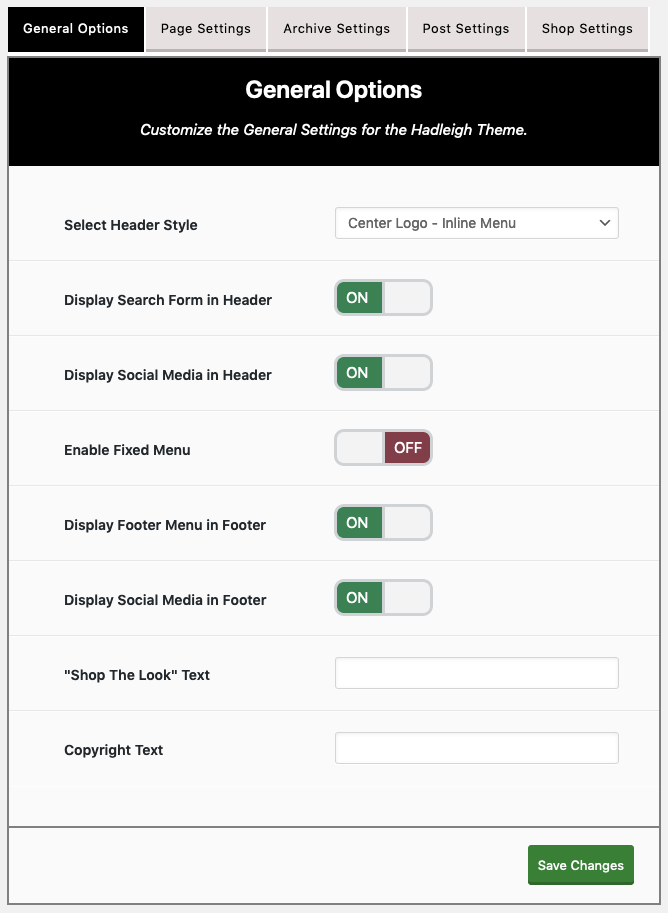Focus the "Shop The Look" Text field
Screen dimensions: 668x913
point(476,673)
